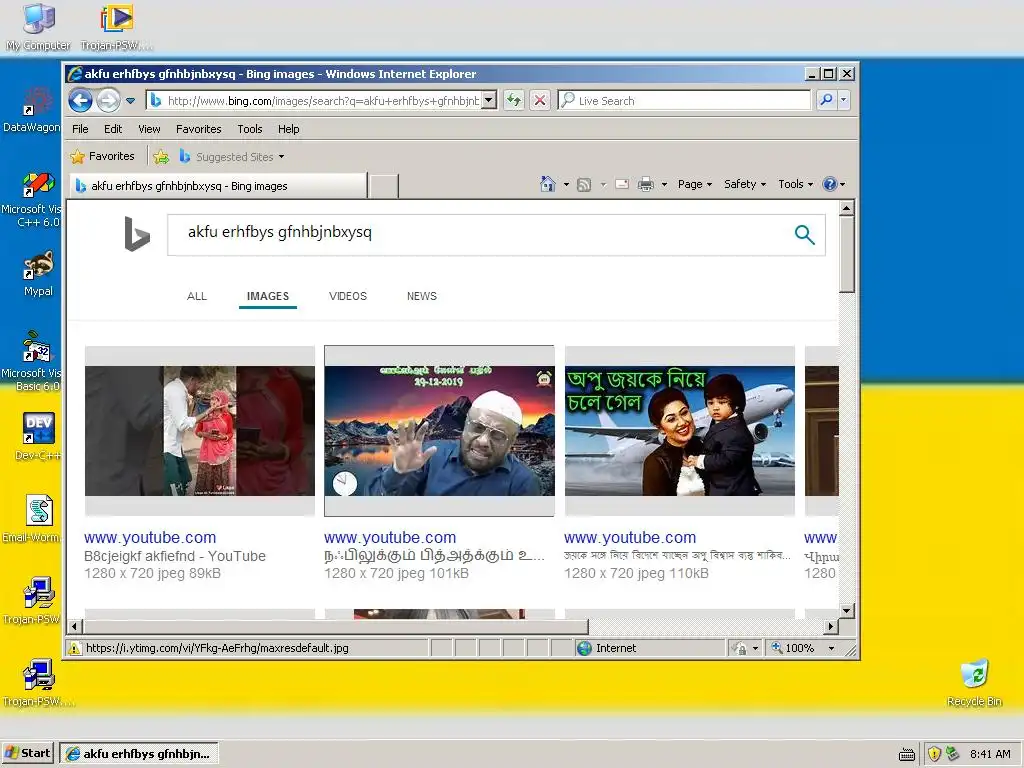1024x768 pixels.
Task: Switch to the NEWS results tab
Action: [422, 296]
